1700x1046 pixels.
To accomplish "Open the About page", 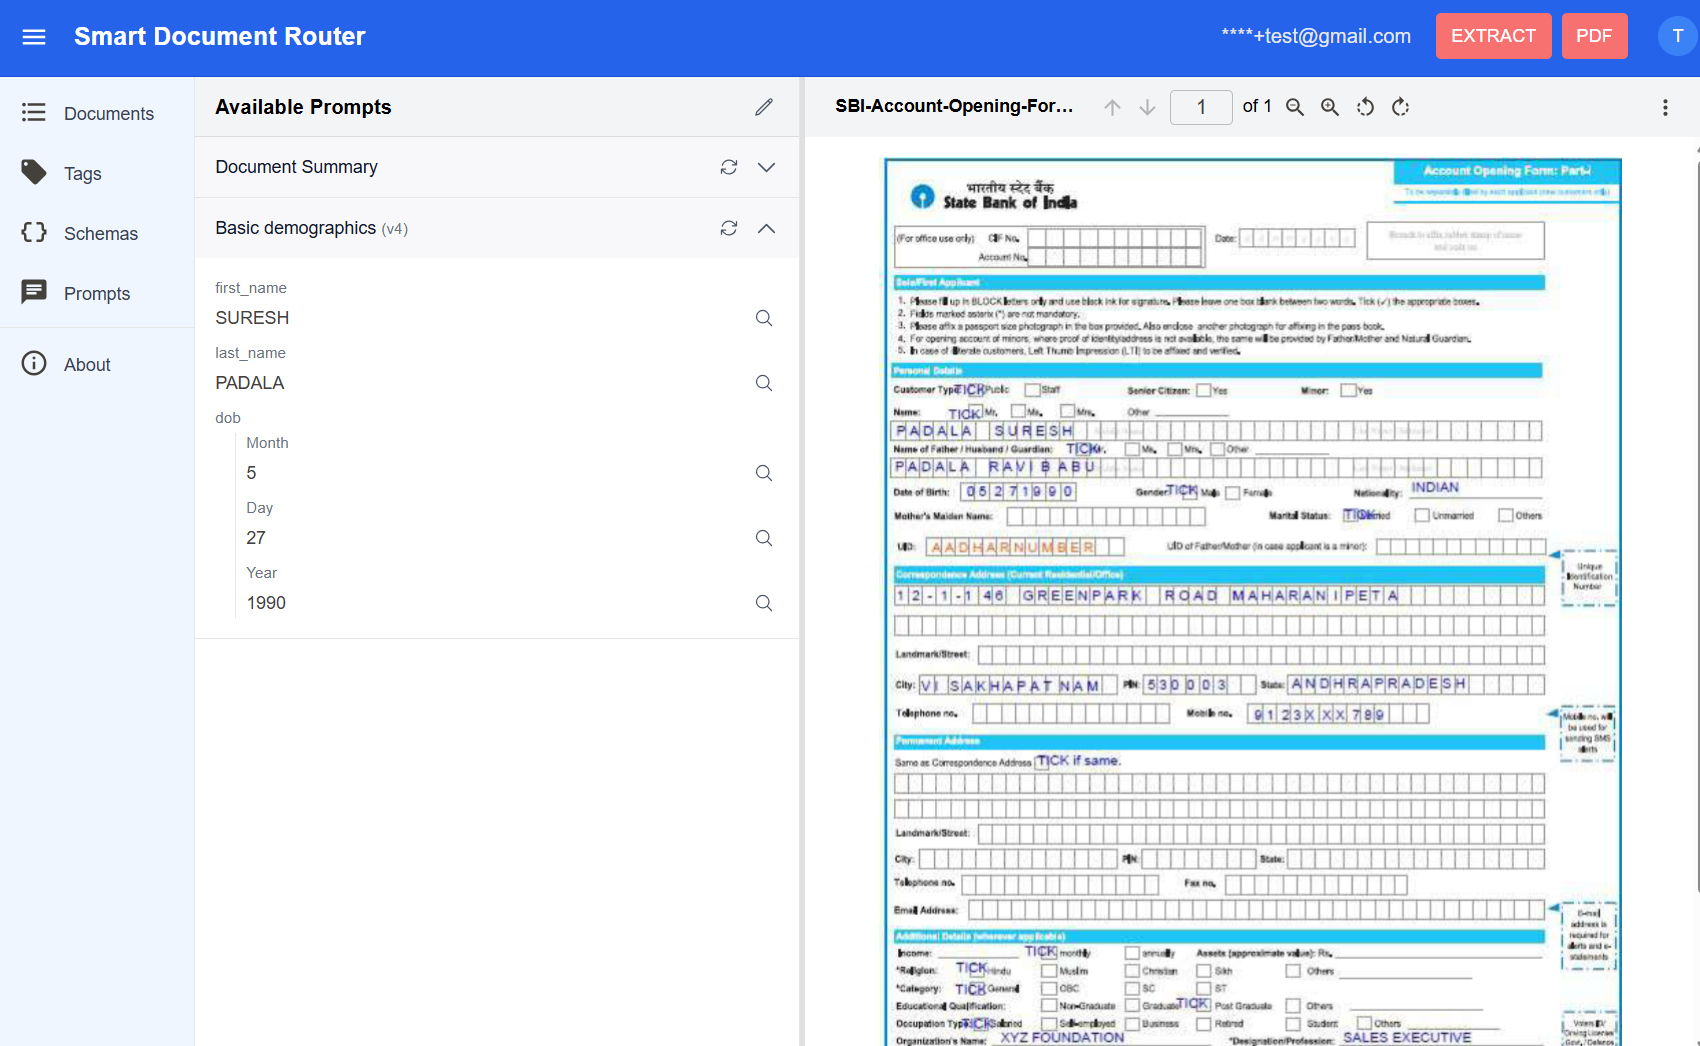I will [97, 364].
